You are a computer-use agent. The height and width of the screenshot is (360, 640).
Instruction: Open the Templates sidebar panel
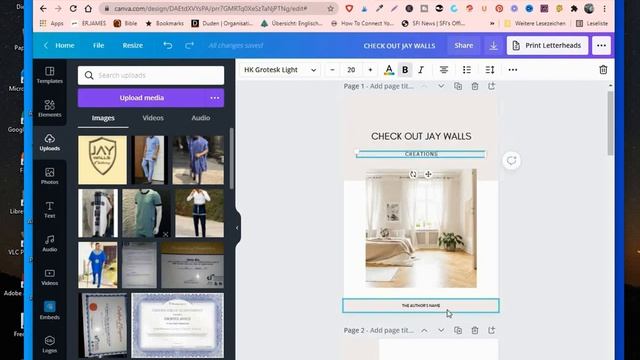click(x=49, y=75)
